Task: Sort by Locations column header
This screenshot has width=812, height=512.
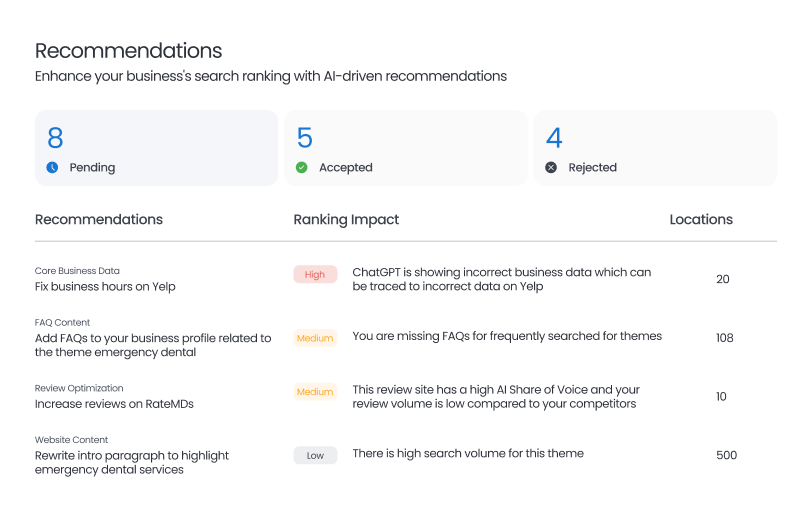Action: [x=701, y=219]
